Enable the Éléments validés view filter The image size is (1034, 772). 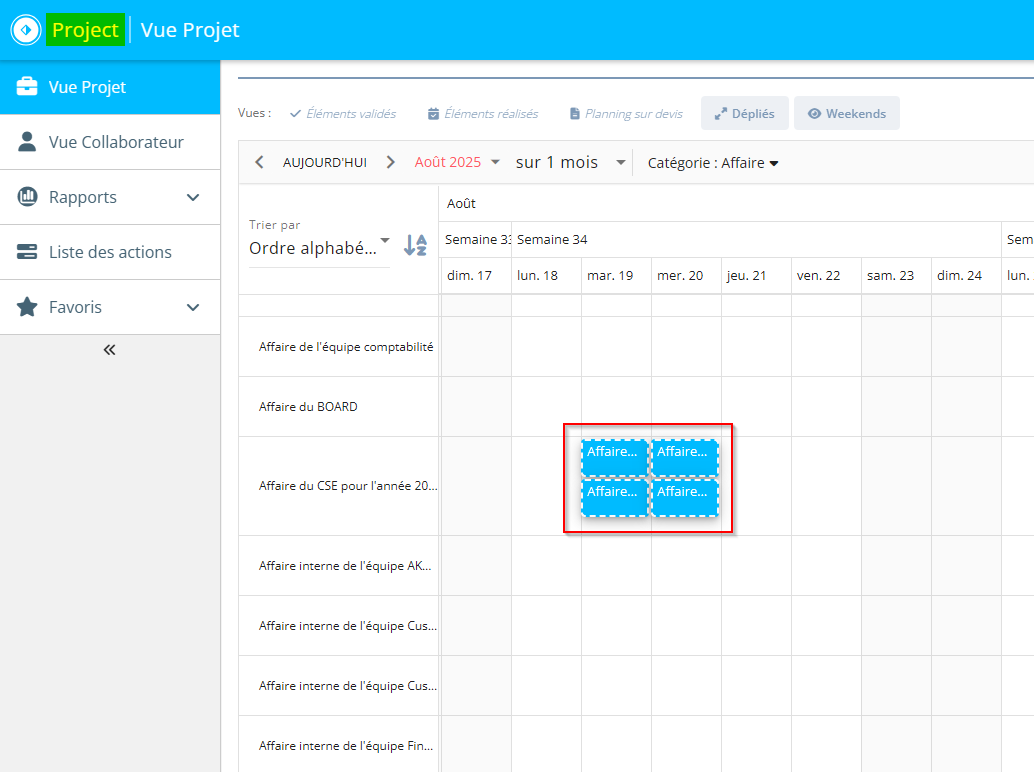(343, 114)
